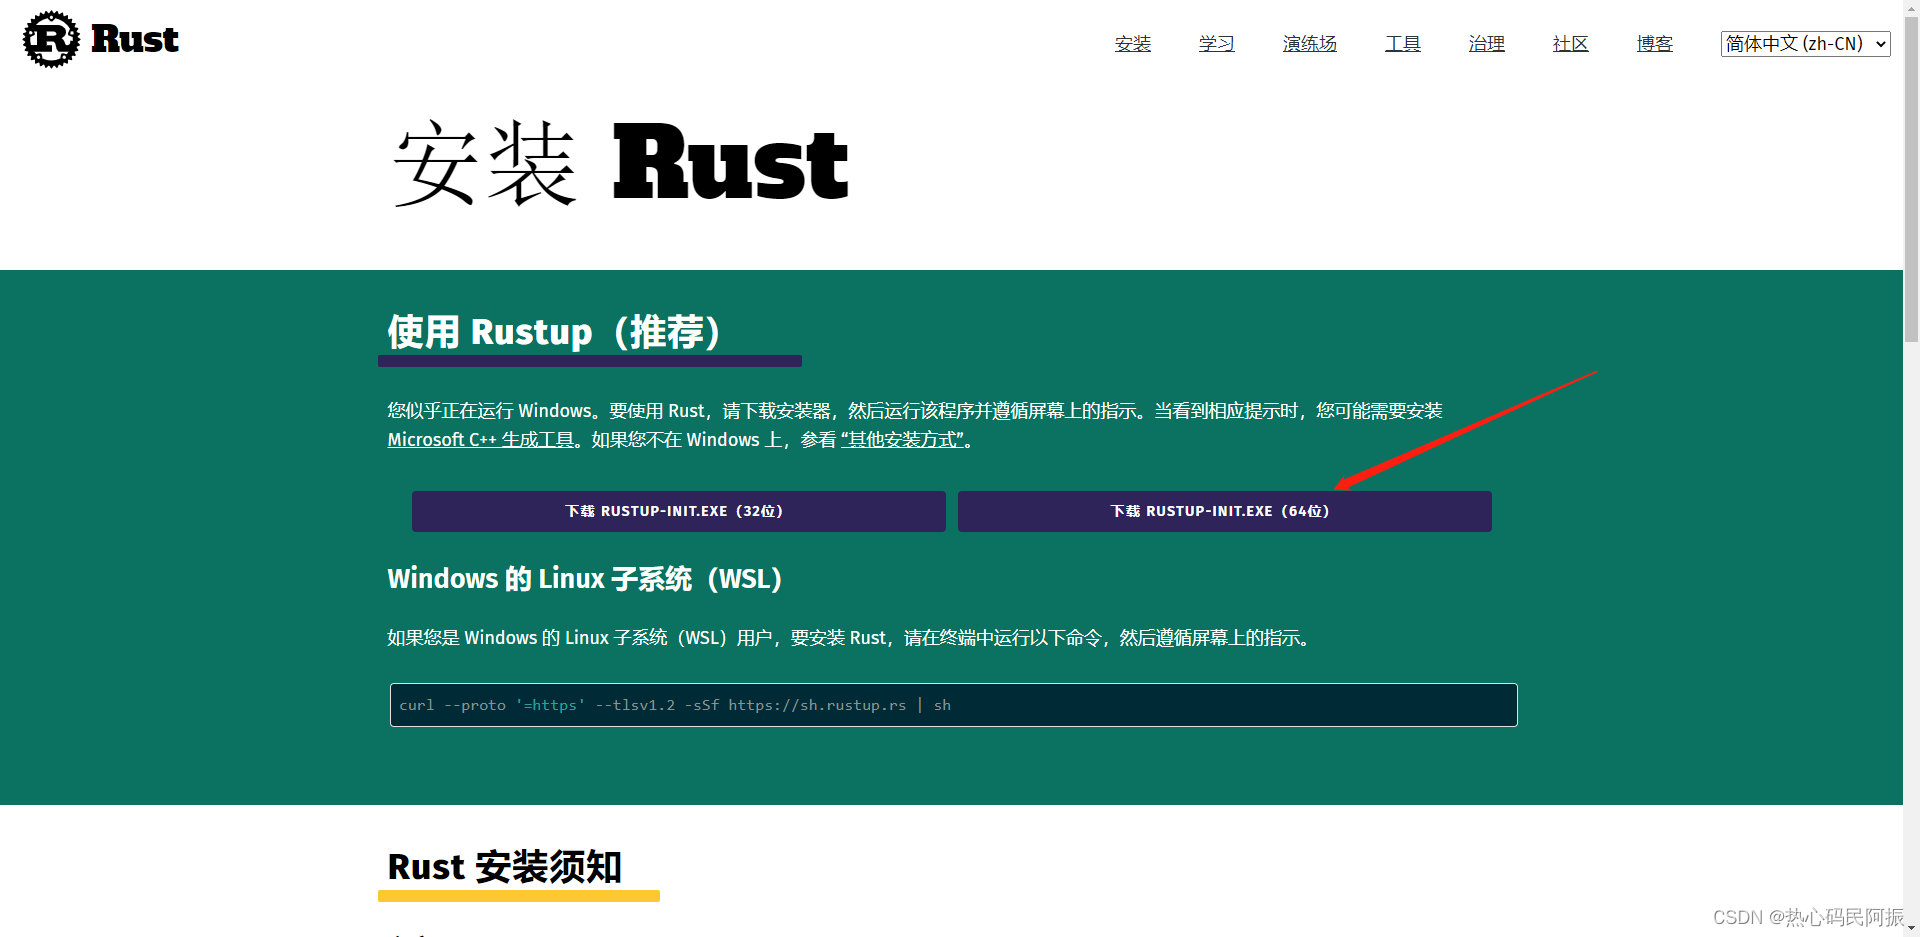Viewport: 1920px width, 937px height.
Task: Click the curl command code box
Action: pyautogui.click(x=953, y=705)
